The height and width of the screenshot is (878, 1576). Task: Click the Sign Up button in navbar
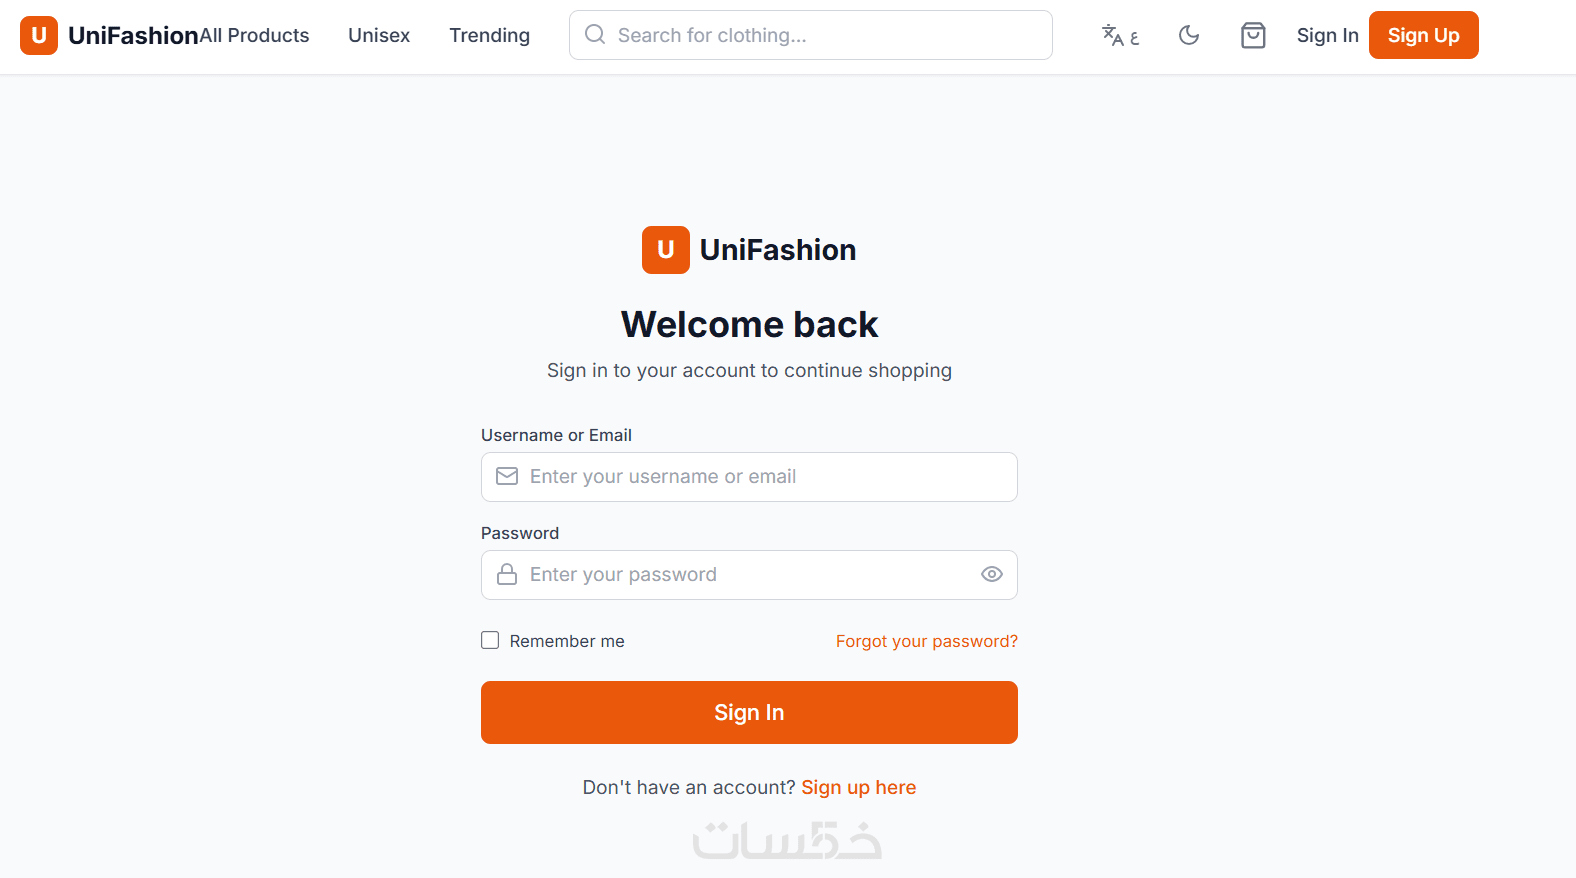[1423, 36]
